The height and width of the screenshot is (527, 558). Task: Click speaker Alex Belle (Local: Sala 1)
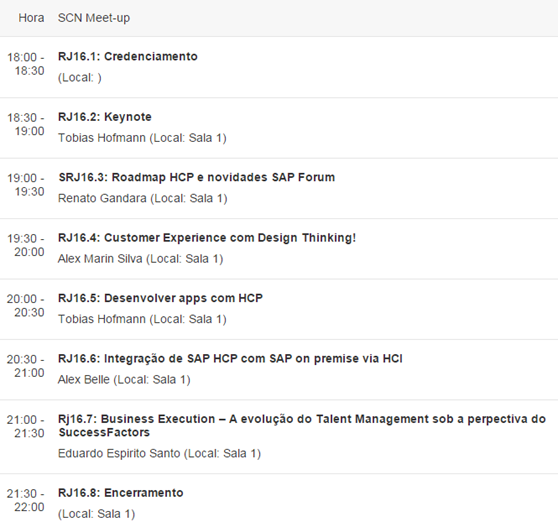pyautogui.click(x=124, y=380)
